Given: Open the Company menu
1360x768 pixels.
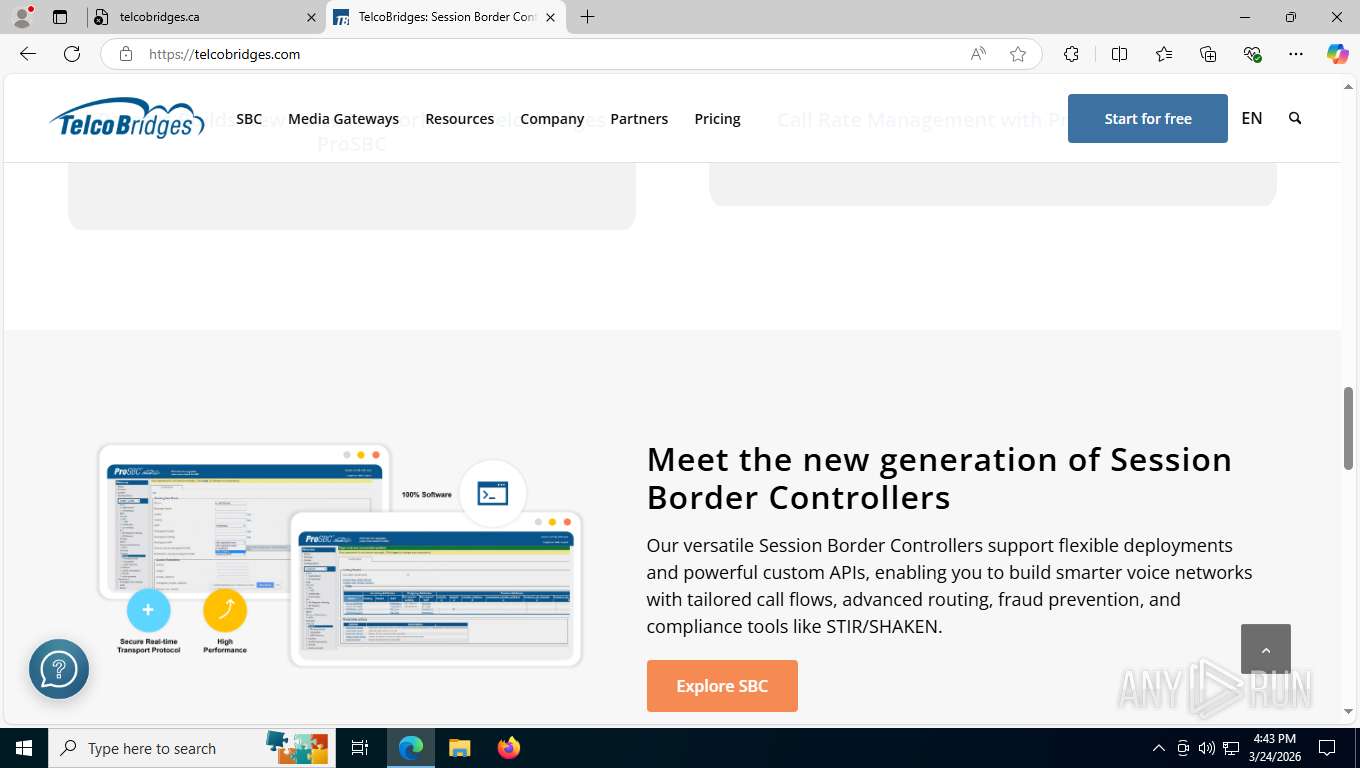Looking at the screenshot, I should tap(552, 119).
